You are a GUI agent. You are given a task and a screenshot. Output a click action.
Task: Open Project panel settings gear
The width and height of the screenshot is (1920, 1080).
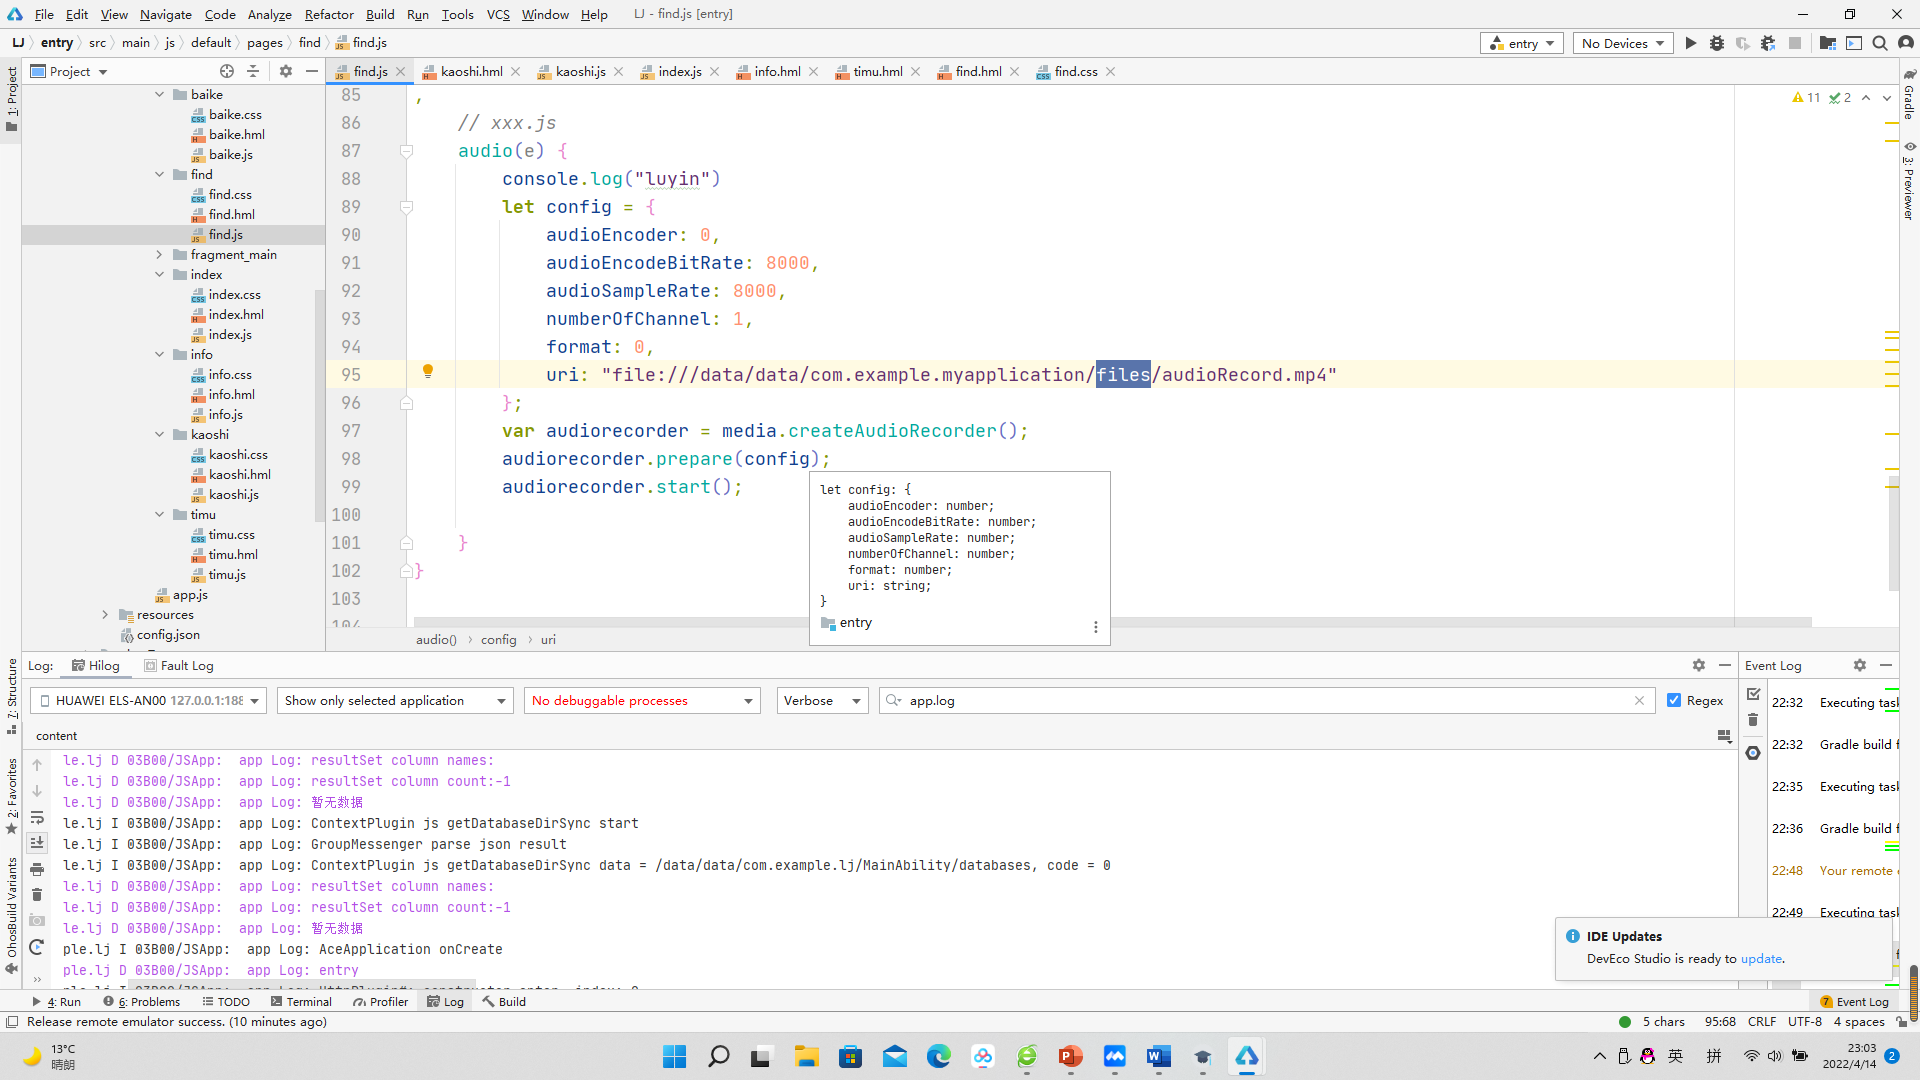286,71
